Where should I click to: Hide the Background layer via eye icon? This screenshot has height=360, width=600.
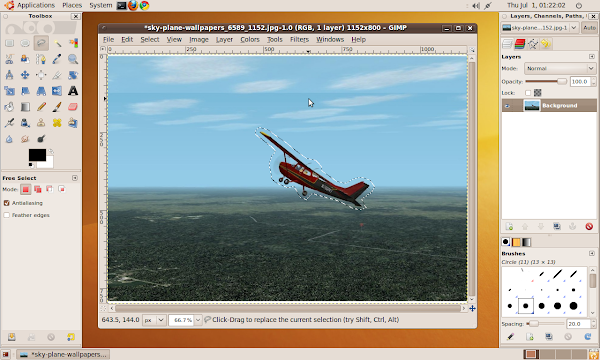click(507, 106)
